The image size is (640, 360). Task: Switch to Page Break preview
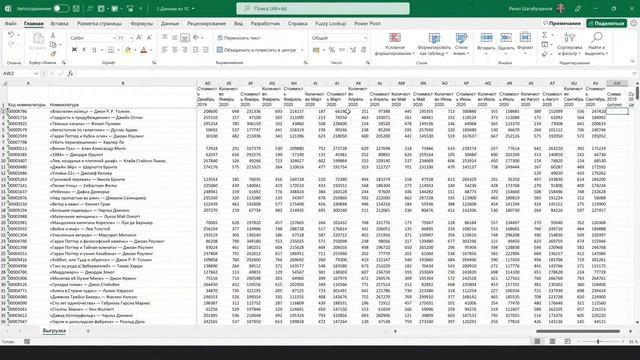point(567,341)
